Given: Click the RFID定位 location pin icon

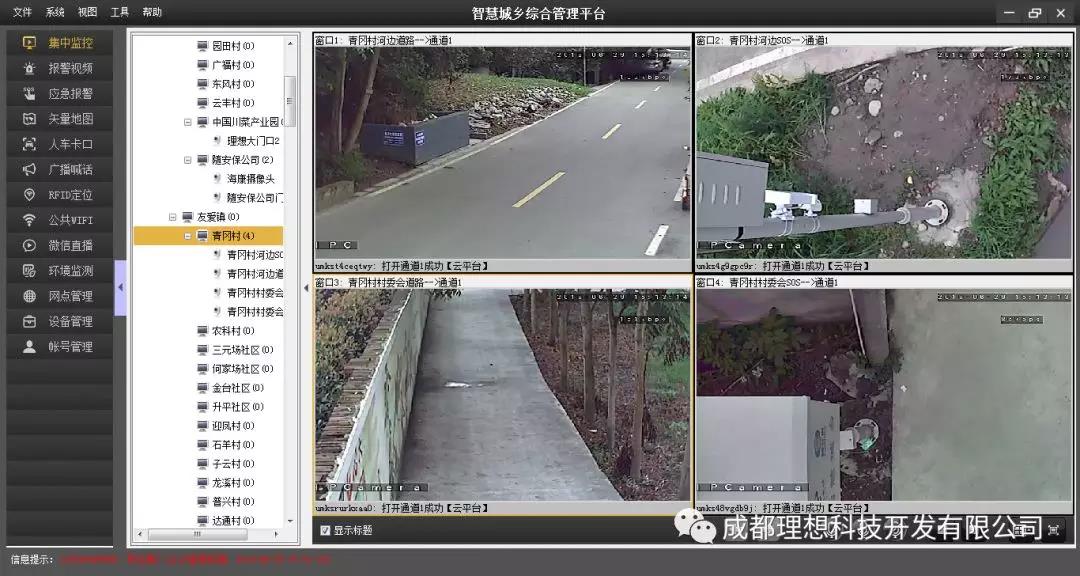Looking at the screenshot, I should pyautogui.click(x=29, y=195).
